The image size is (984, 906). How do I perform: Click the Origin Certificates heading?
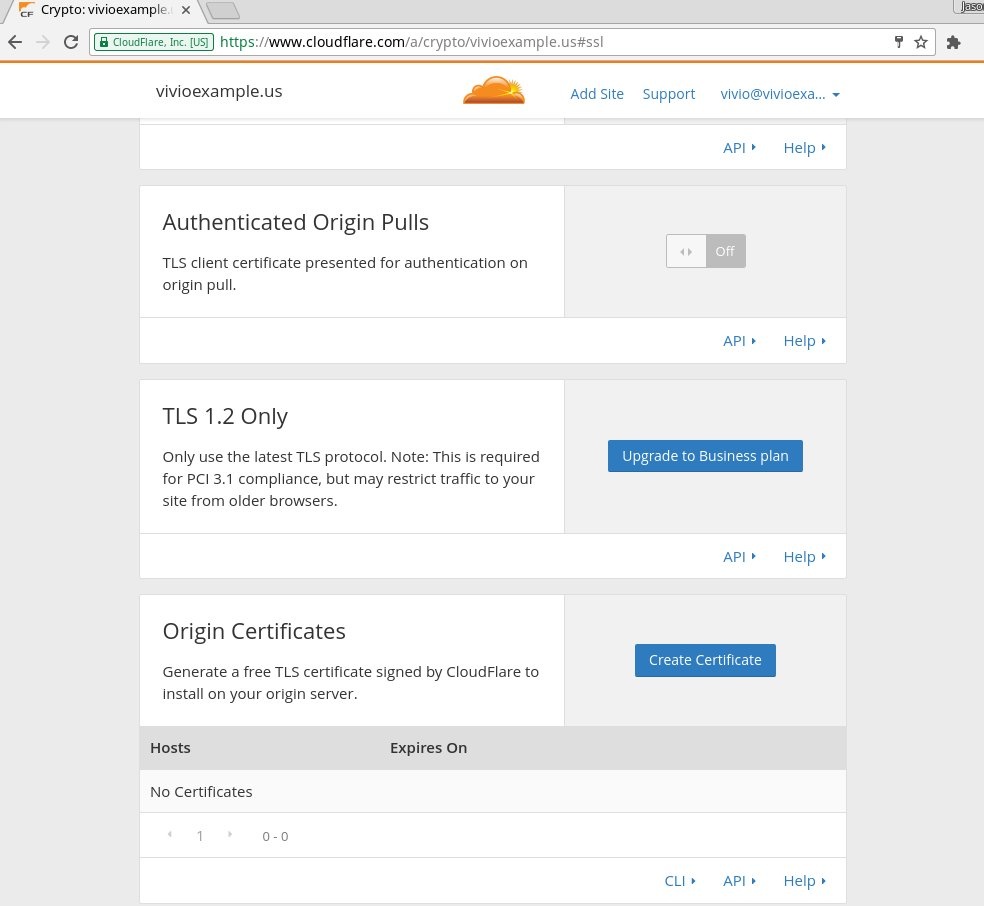[254, 631]
